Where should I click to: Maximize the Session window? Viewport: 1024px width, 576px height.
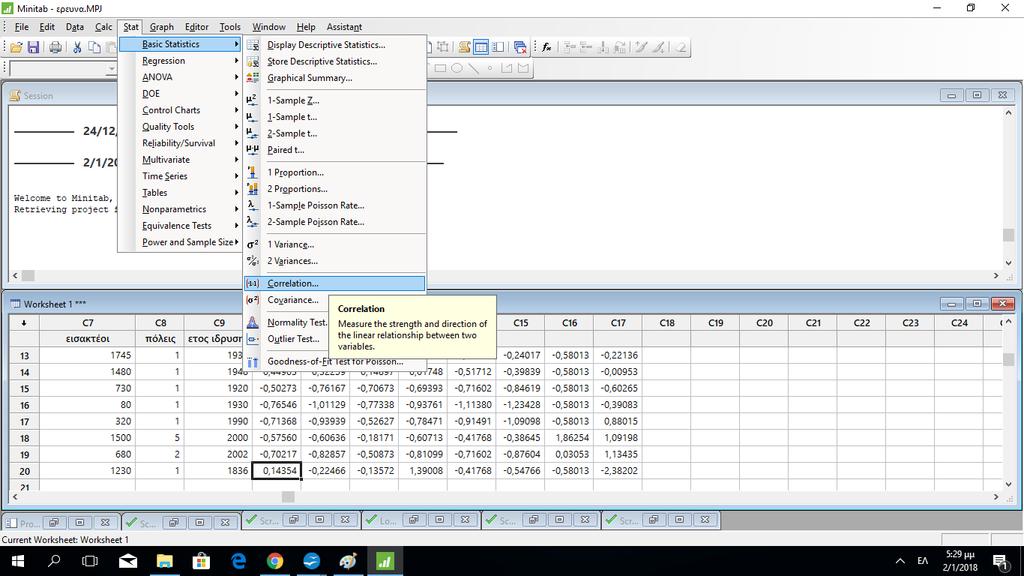click(x=977, y=95)
